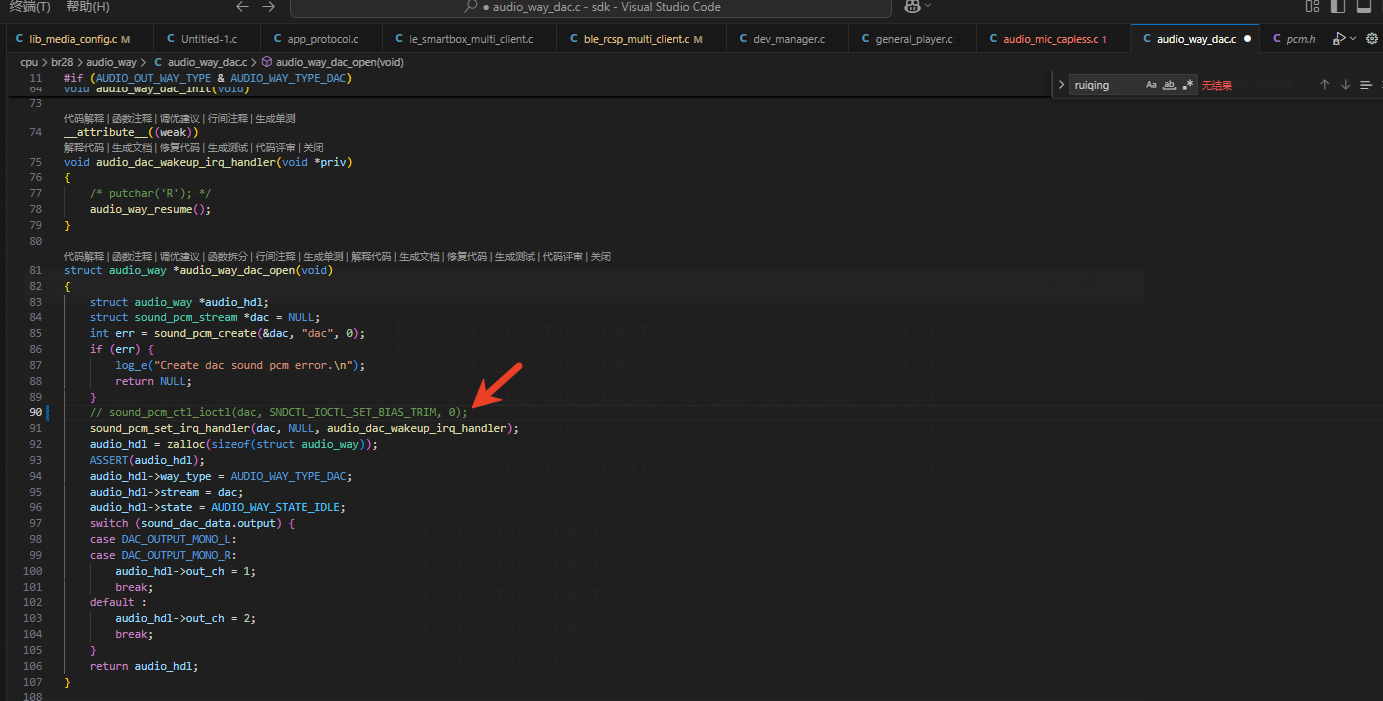The height and width of the screenshot is (701, 1383).
Task: Switch to the app_protocol.c tab
Action: point(320,39)
